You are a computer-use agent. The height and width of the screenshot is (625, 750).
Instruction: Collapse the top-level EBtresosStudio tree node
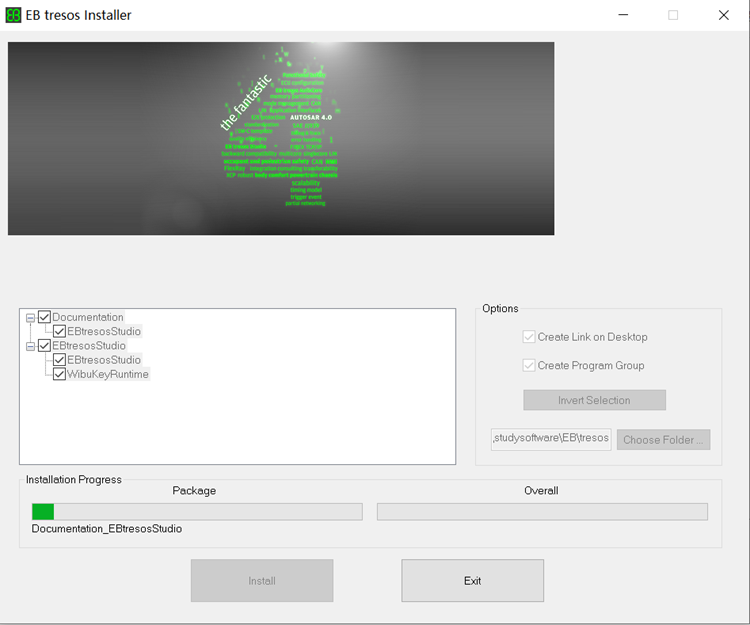pyautogui.click(x=31, y=346)
